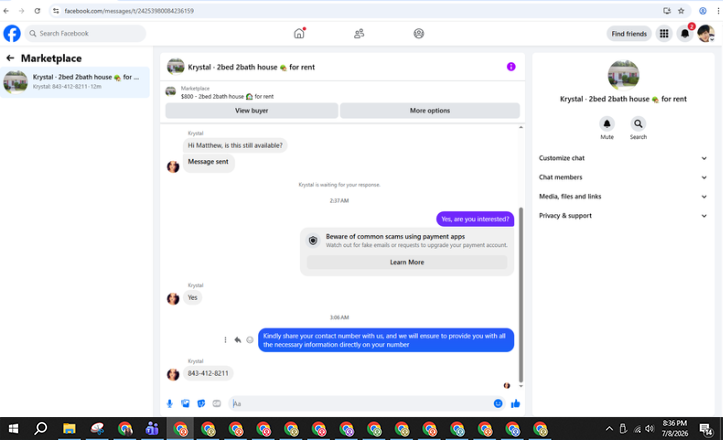The width and height of the screenshot is (723, 440).
Task: Open more options for the blue message
Action: pos(225,340)
